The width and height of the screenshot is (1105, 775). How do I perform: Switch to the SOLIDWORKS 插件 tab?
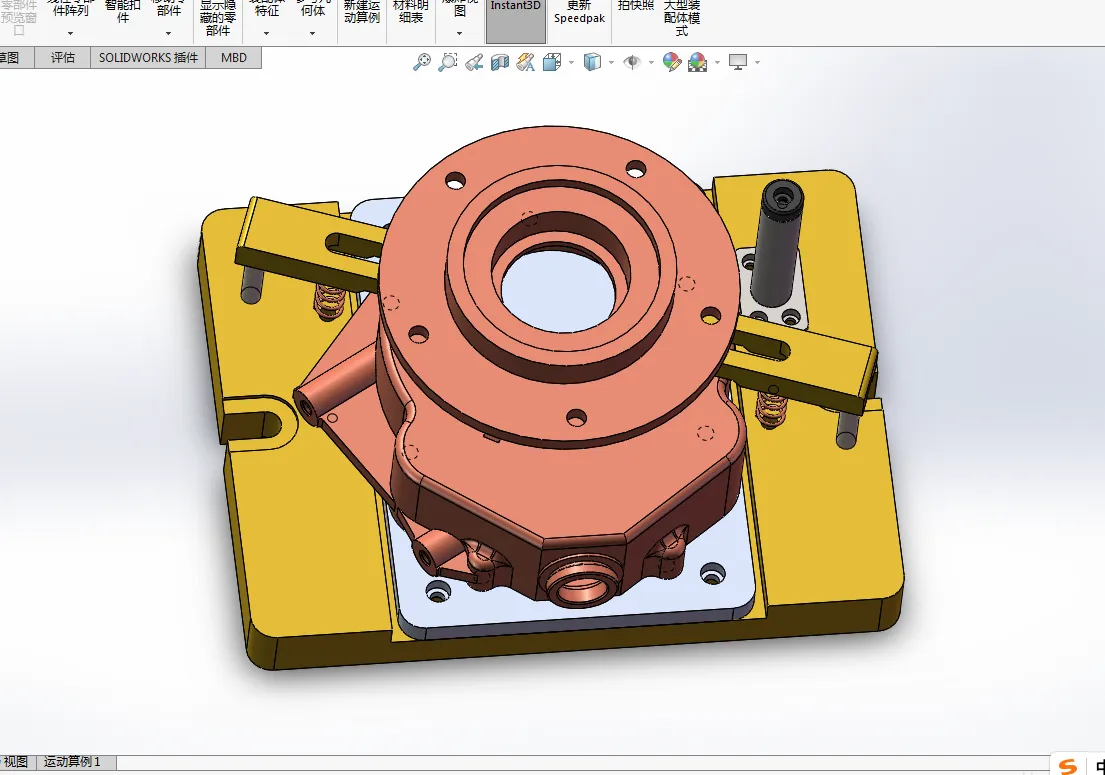click(x=148, y=58)
